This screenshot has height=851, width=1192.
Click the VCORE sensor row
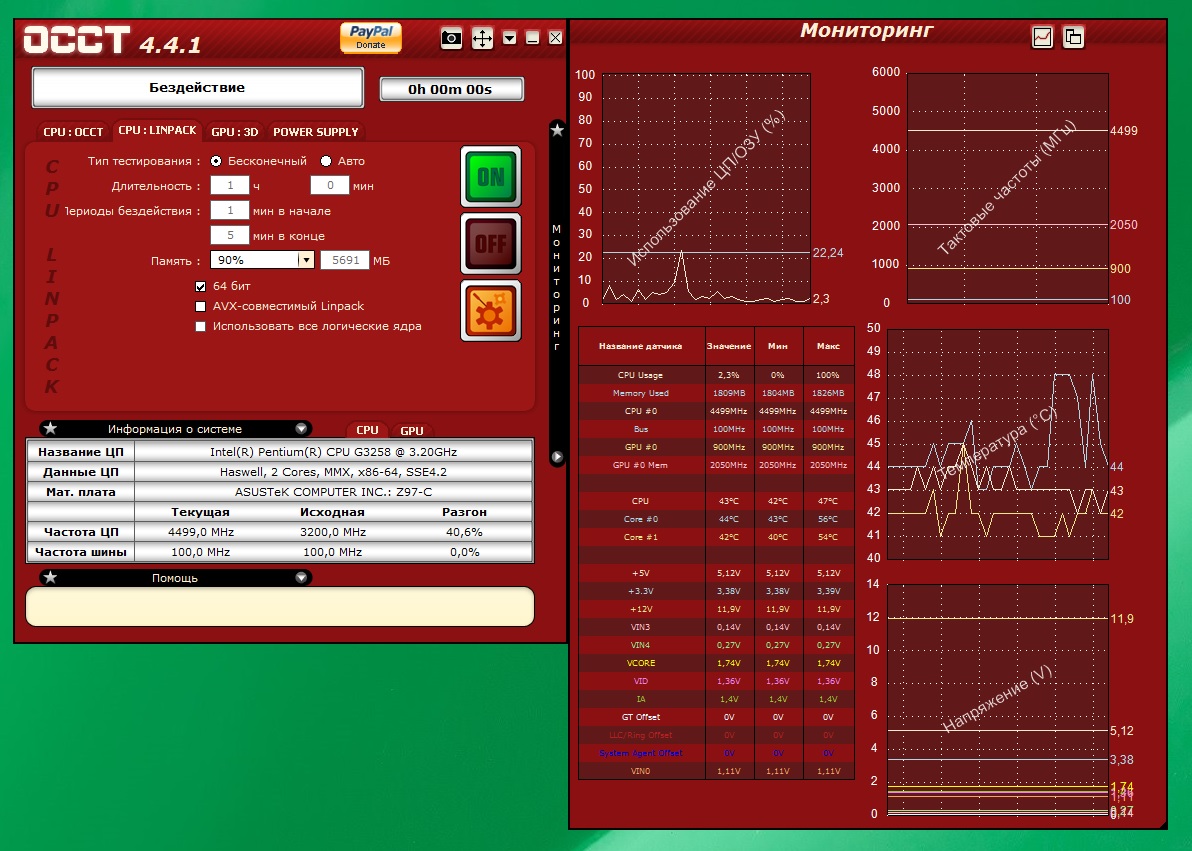click(x=716, y=663)
